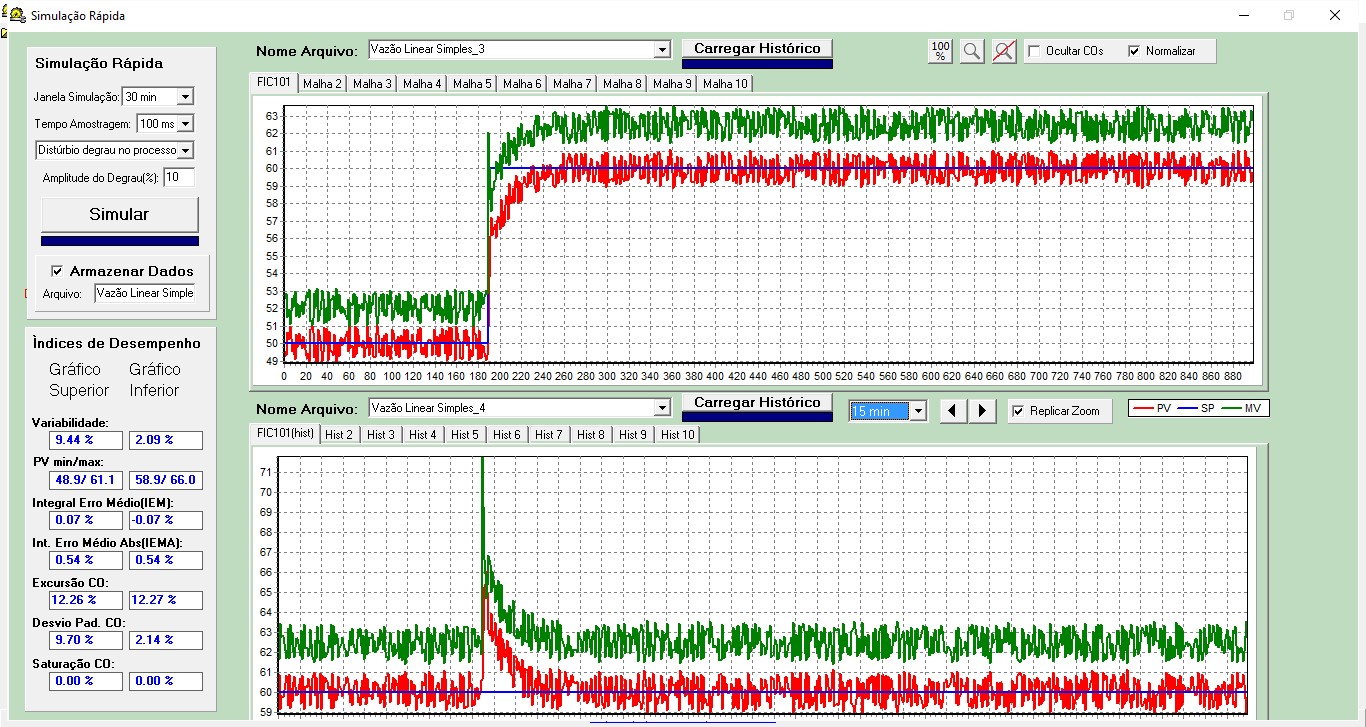Click the IEM -0.07 % value
The height and width of the screenshot is (727, 1366).
[x=166, y=520]
